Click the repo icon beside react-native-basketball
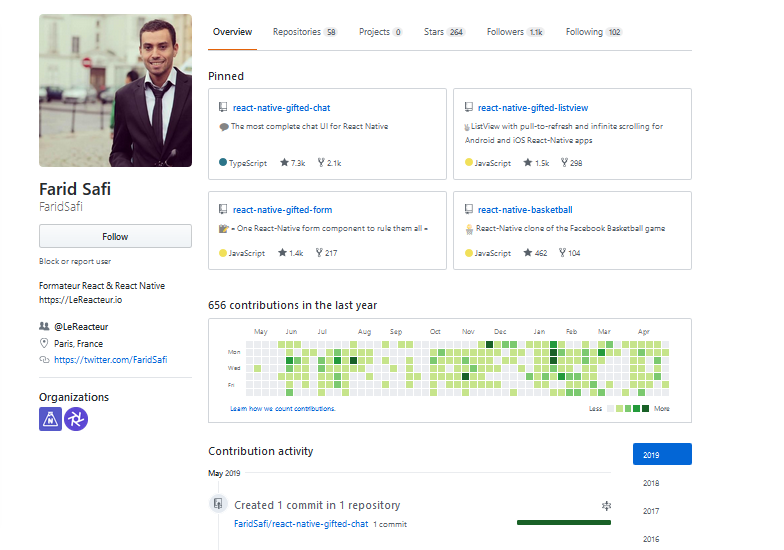 pos(468,210)
